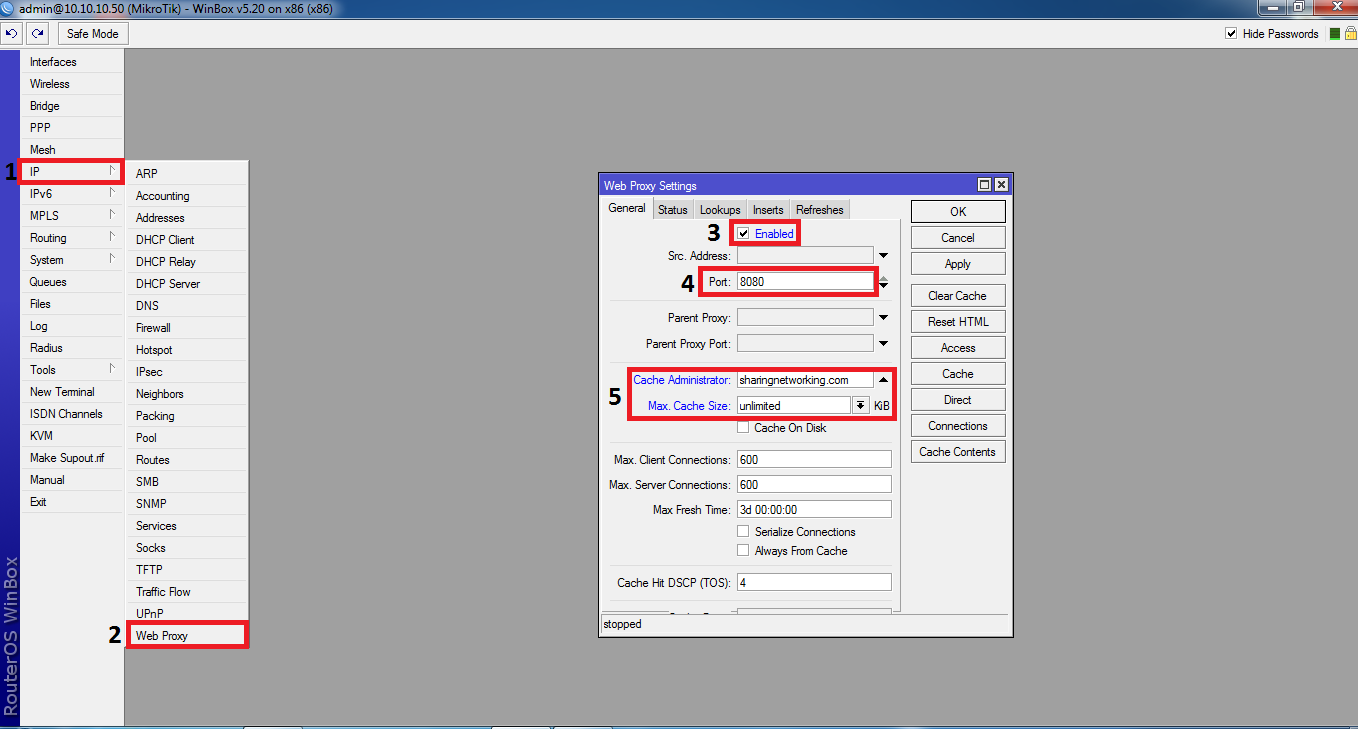Enable Serialize Connections

point(742,531)
